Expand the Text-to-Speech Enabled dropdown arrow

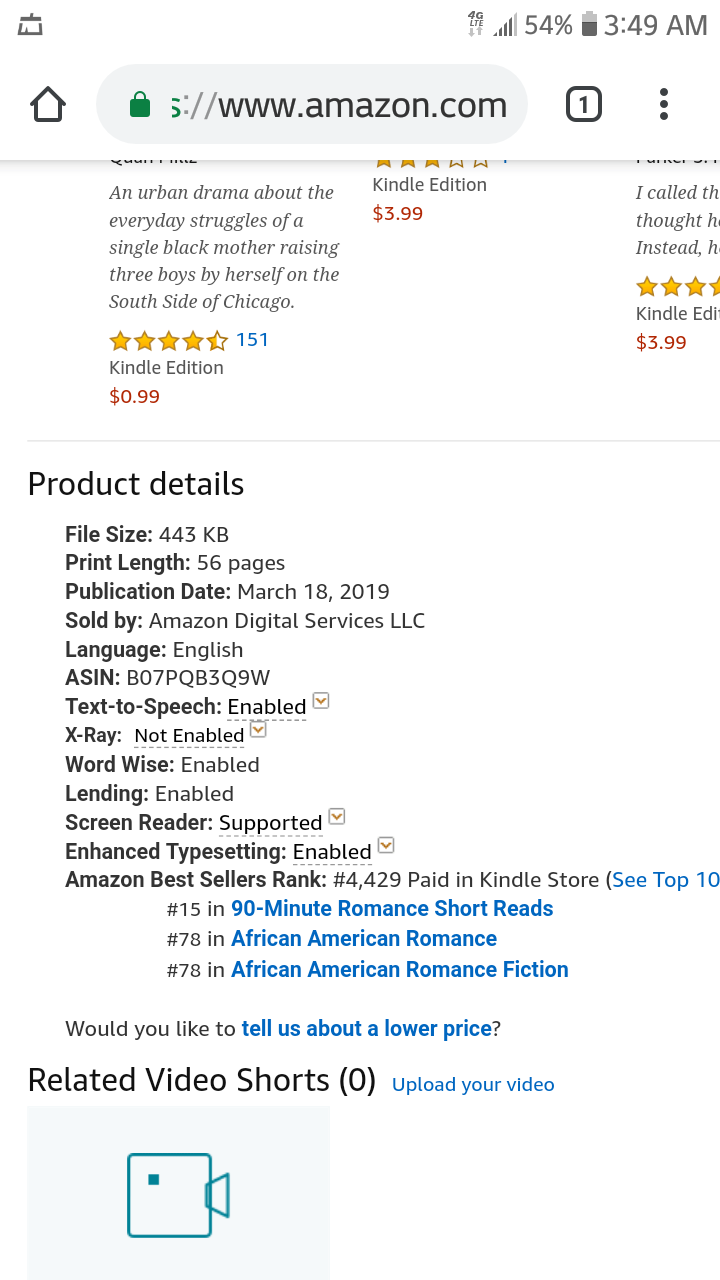coord(321,701)
